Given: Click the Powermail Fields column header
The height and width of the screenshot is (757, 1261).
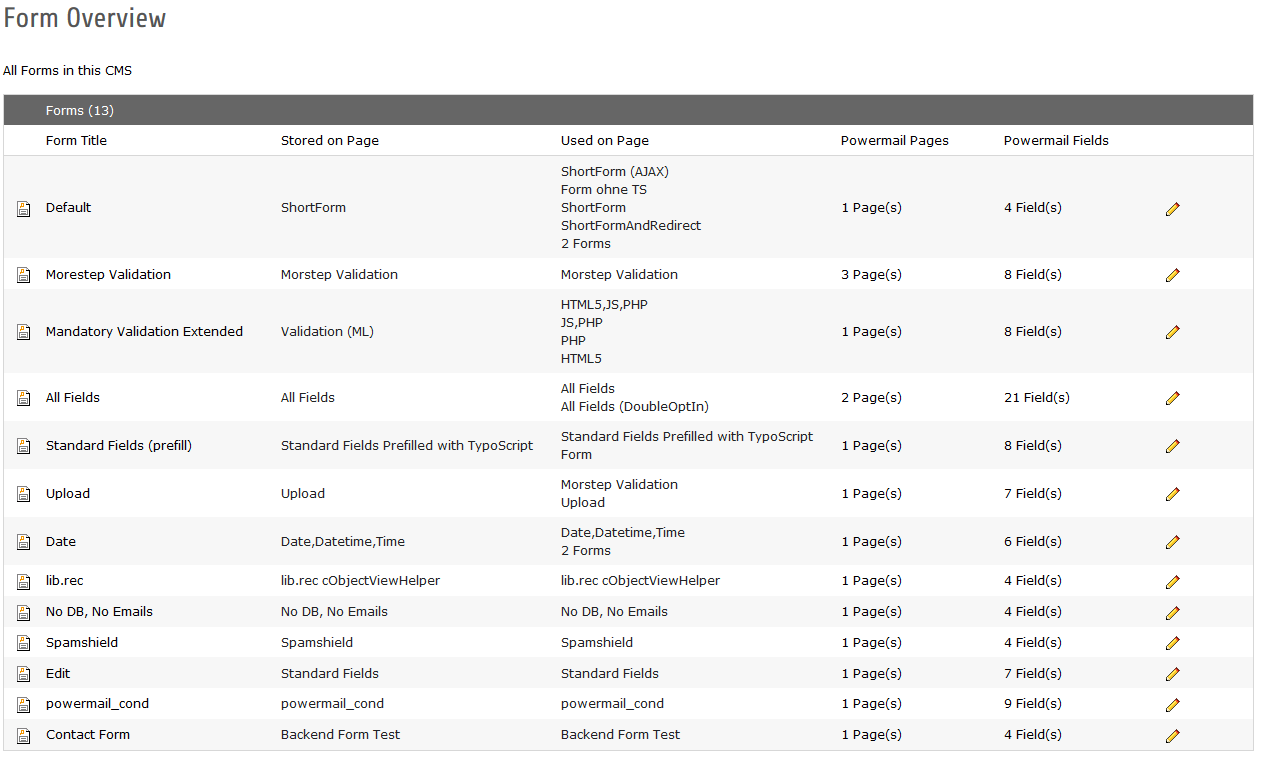Looking at the screenshot, I should pyautogui.click(x=1056, y=141).
